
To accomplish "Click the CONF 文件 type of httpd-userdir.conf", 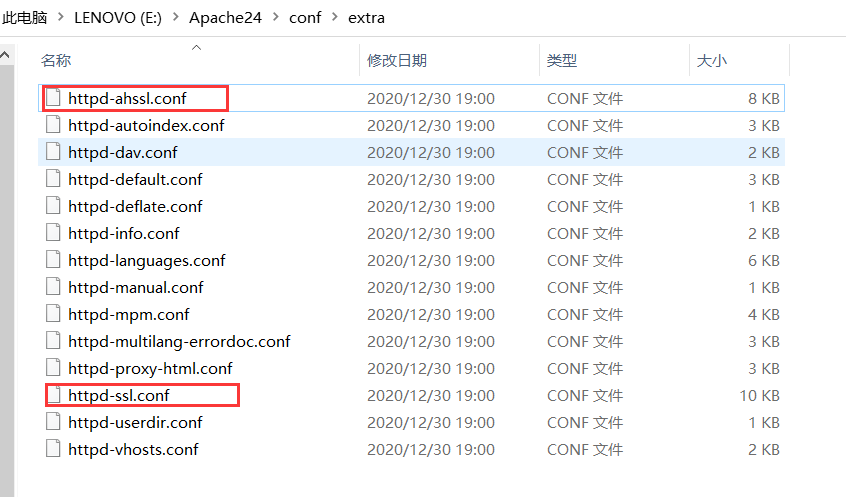I will click(x=585, y=422).
